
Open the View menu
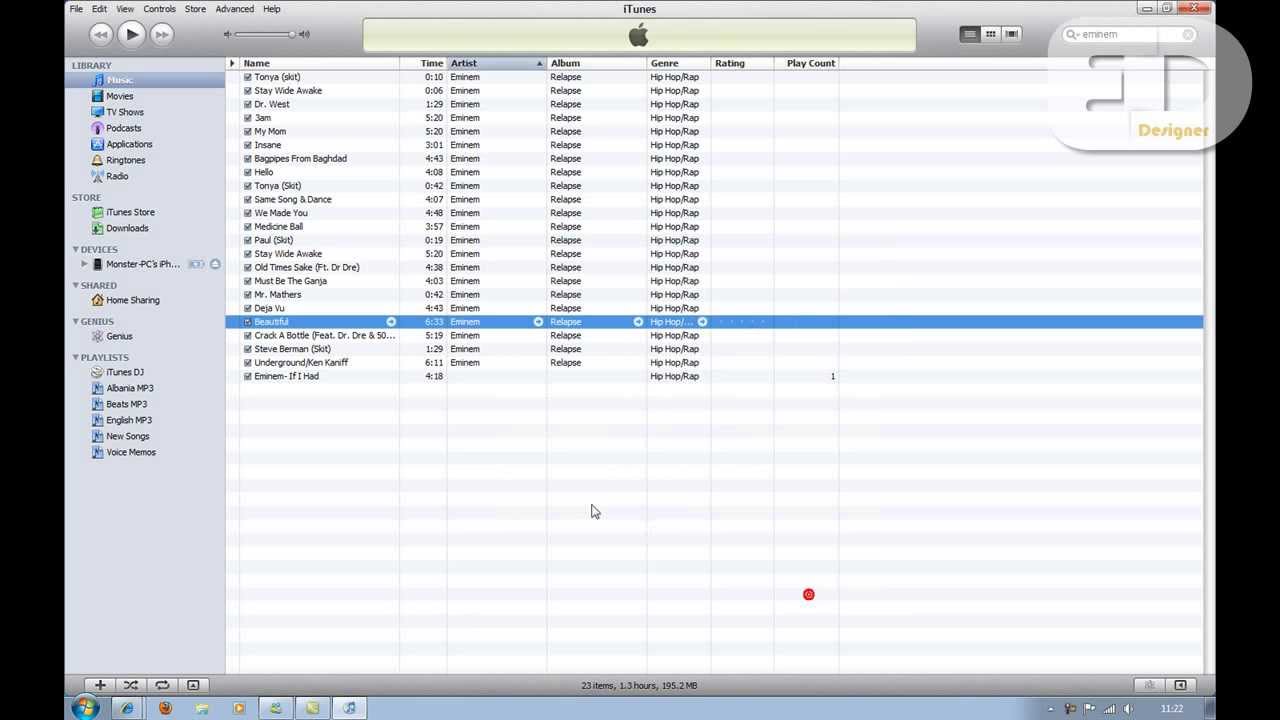[125, 9]
